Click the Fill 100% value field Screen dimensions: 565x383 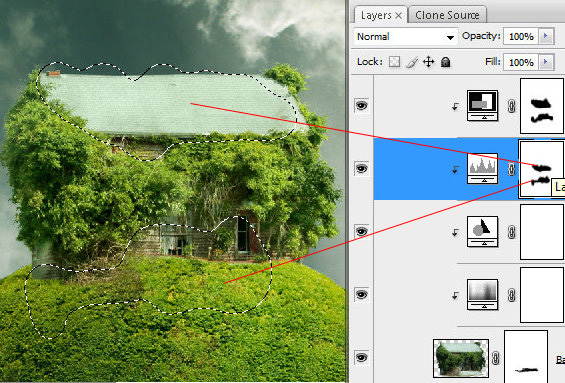521,62
